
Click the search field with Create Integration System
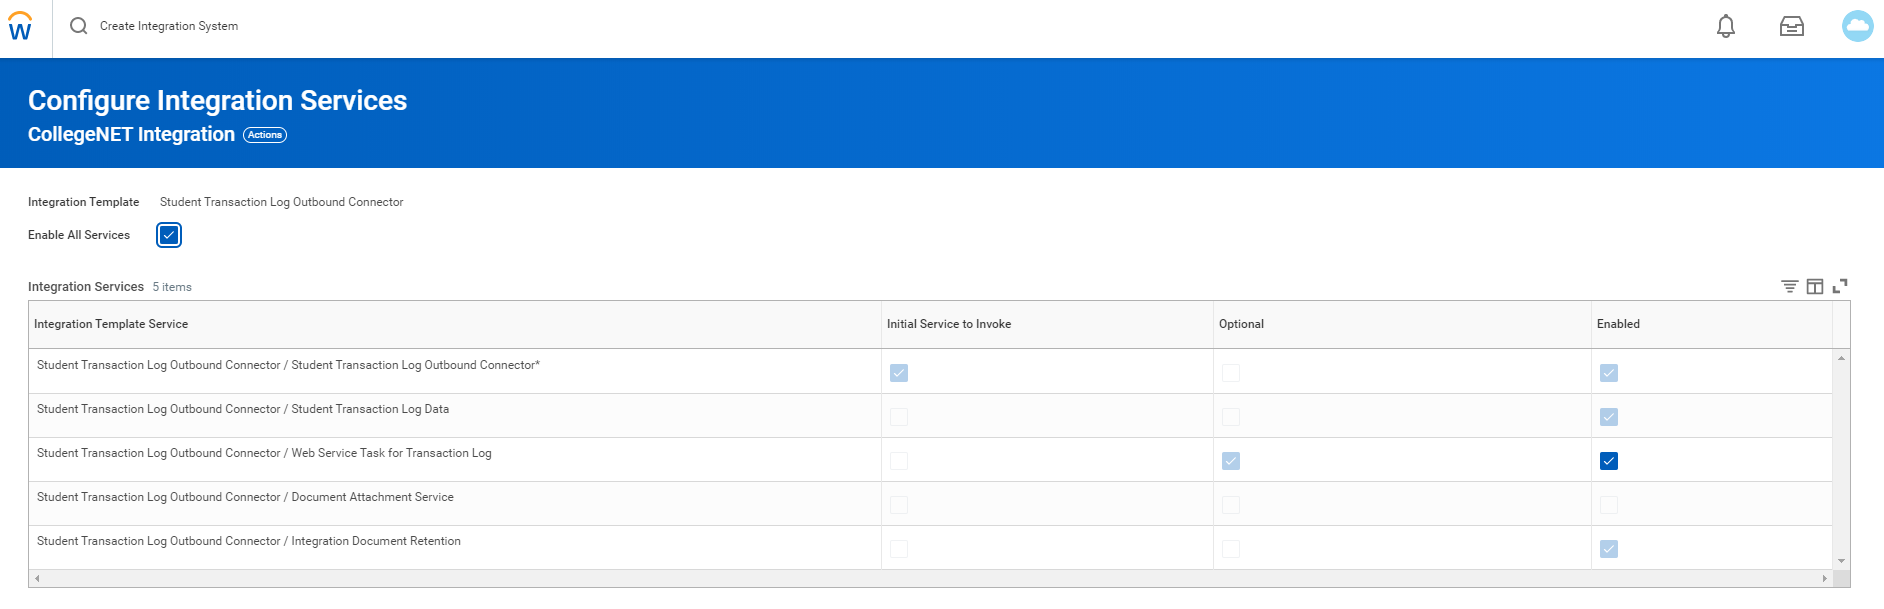click(x=169, y=26)
